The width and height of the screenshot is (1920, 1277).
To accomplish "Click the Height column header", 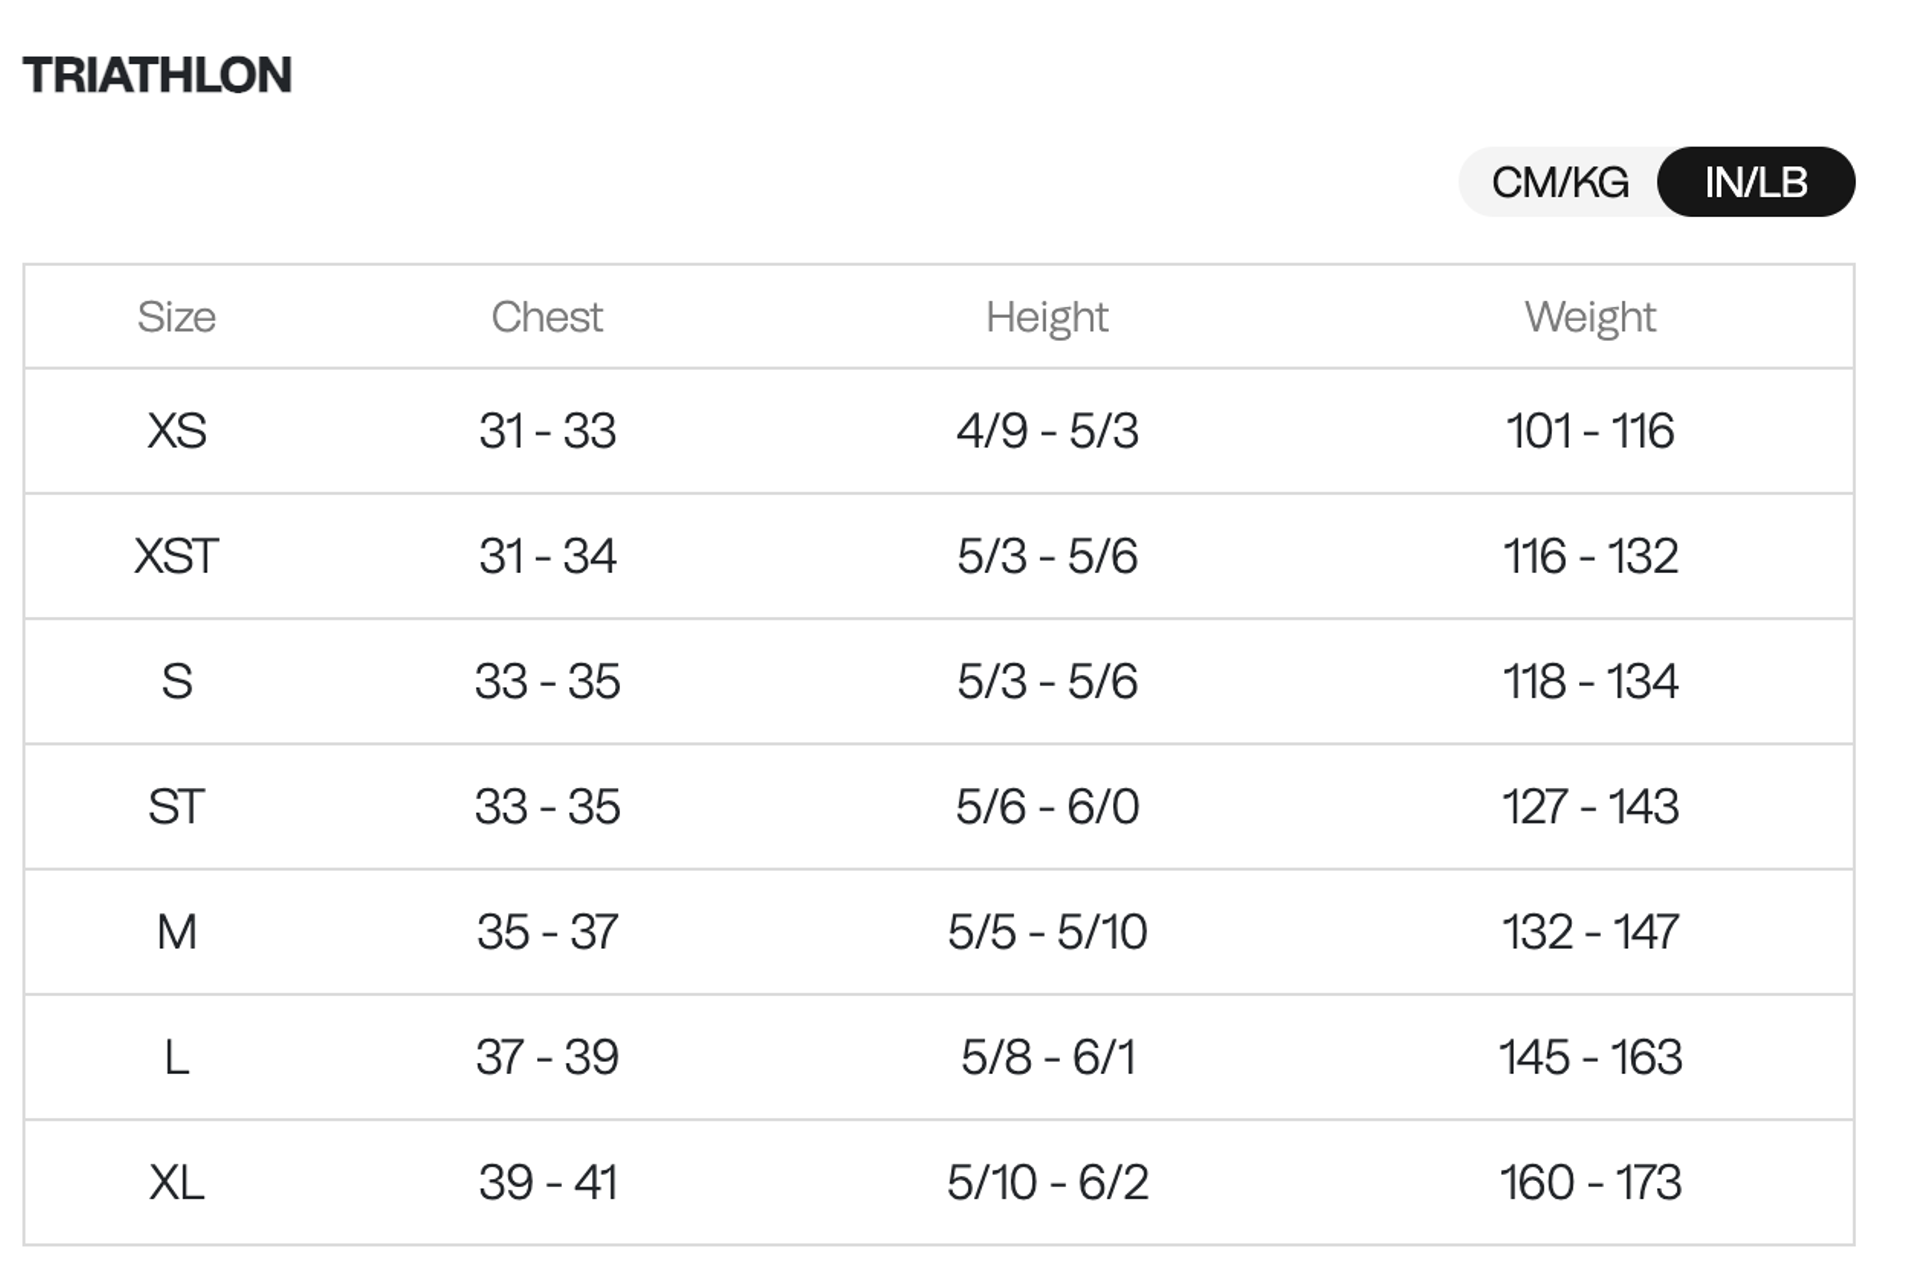I will (1046, 317).
